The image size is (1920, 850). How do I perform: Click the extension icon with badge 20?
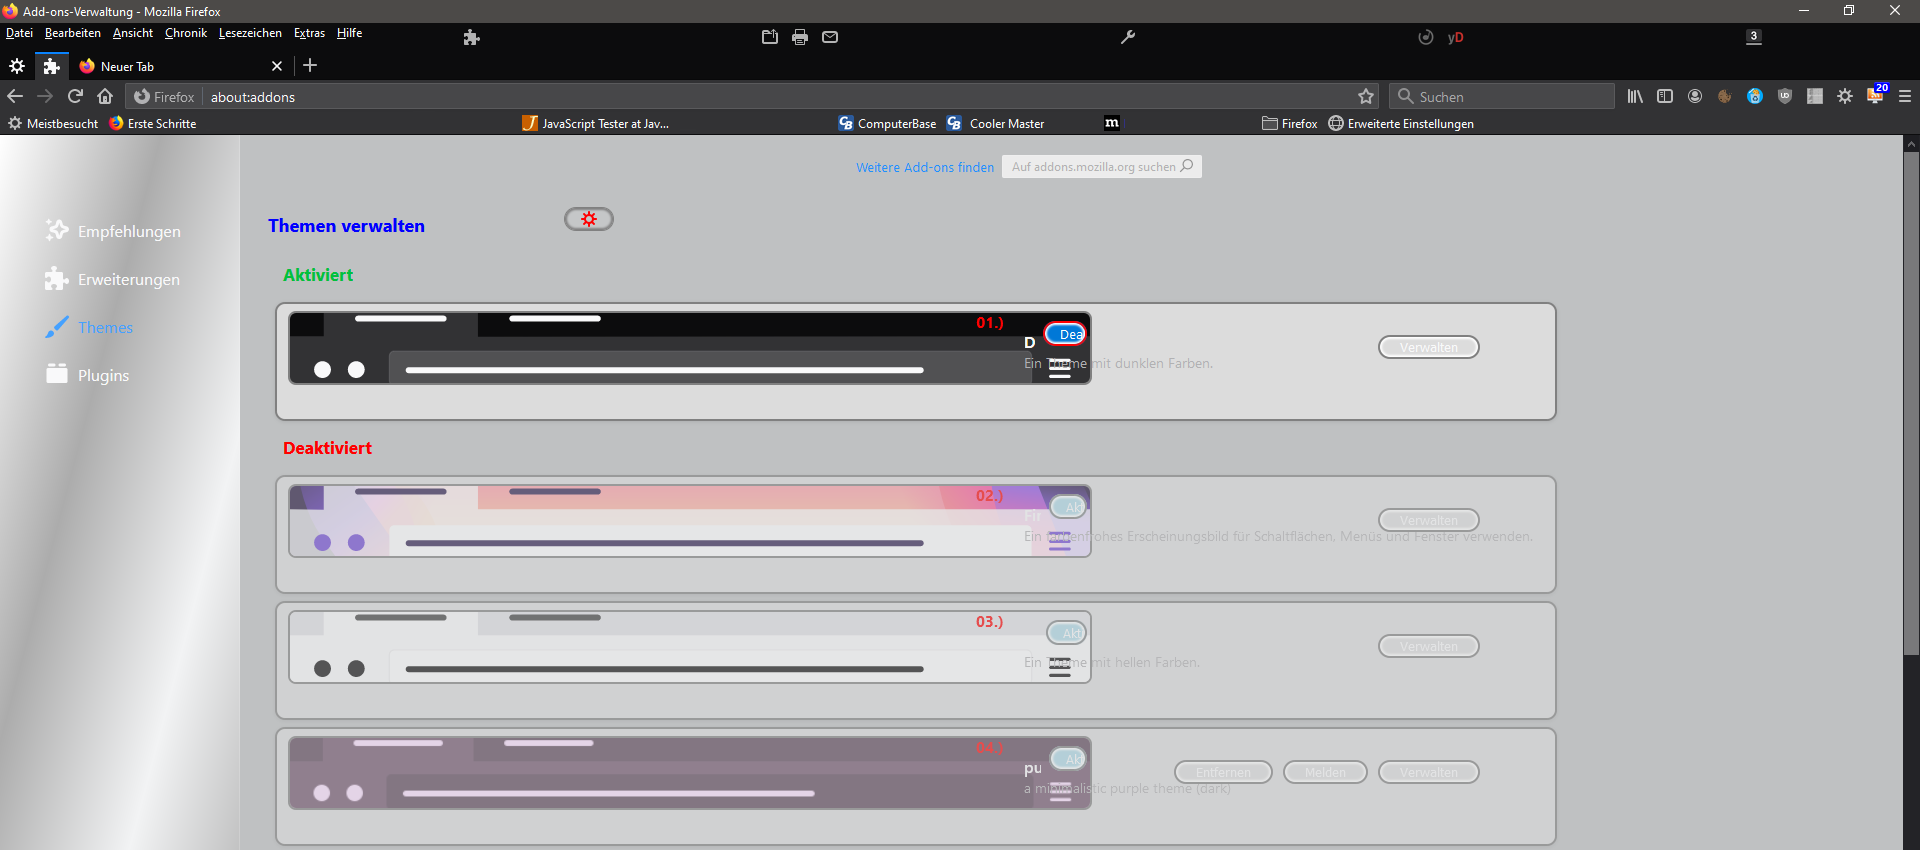[1876, 95]
